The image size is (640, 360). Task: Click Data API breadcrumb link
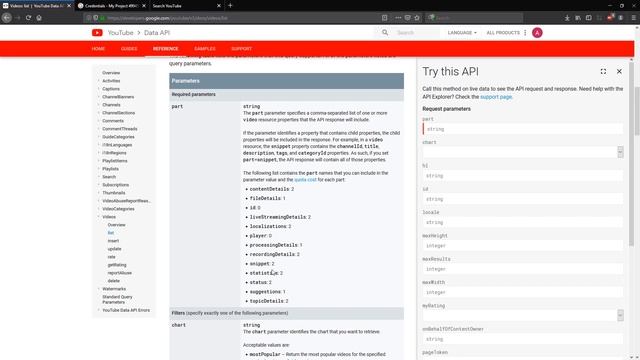click(x=157, y=33)
